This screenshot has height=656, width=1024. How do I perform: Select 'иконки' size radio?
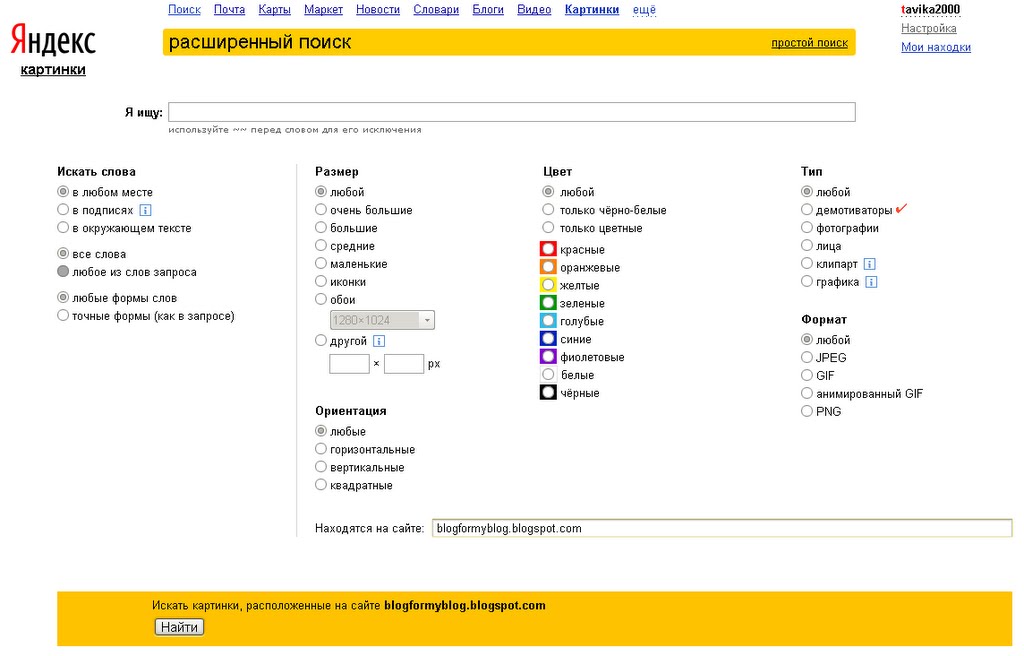tap(321, 282)
